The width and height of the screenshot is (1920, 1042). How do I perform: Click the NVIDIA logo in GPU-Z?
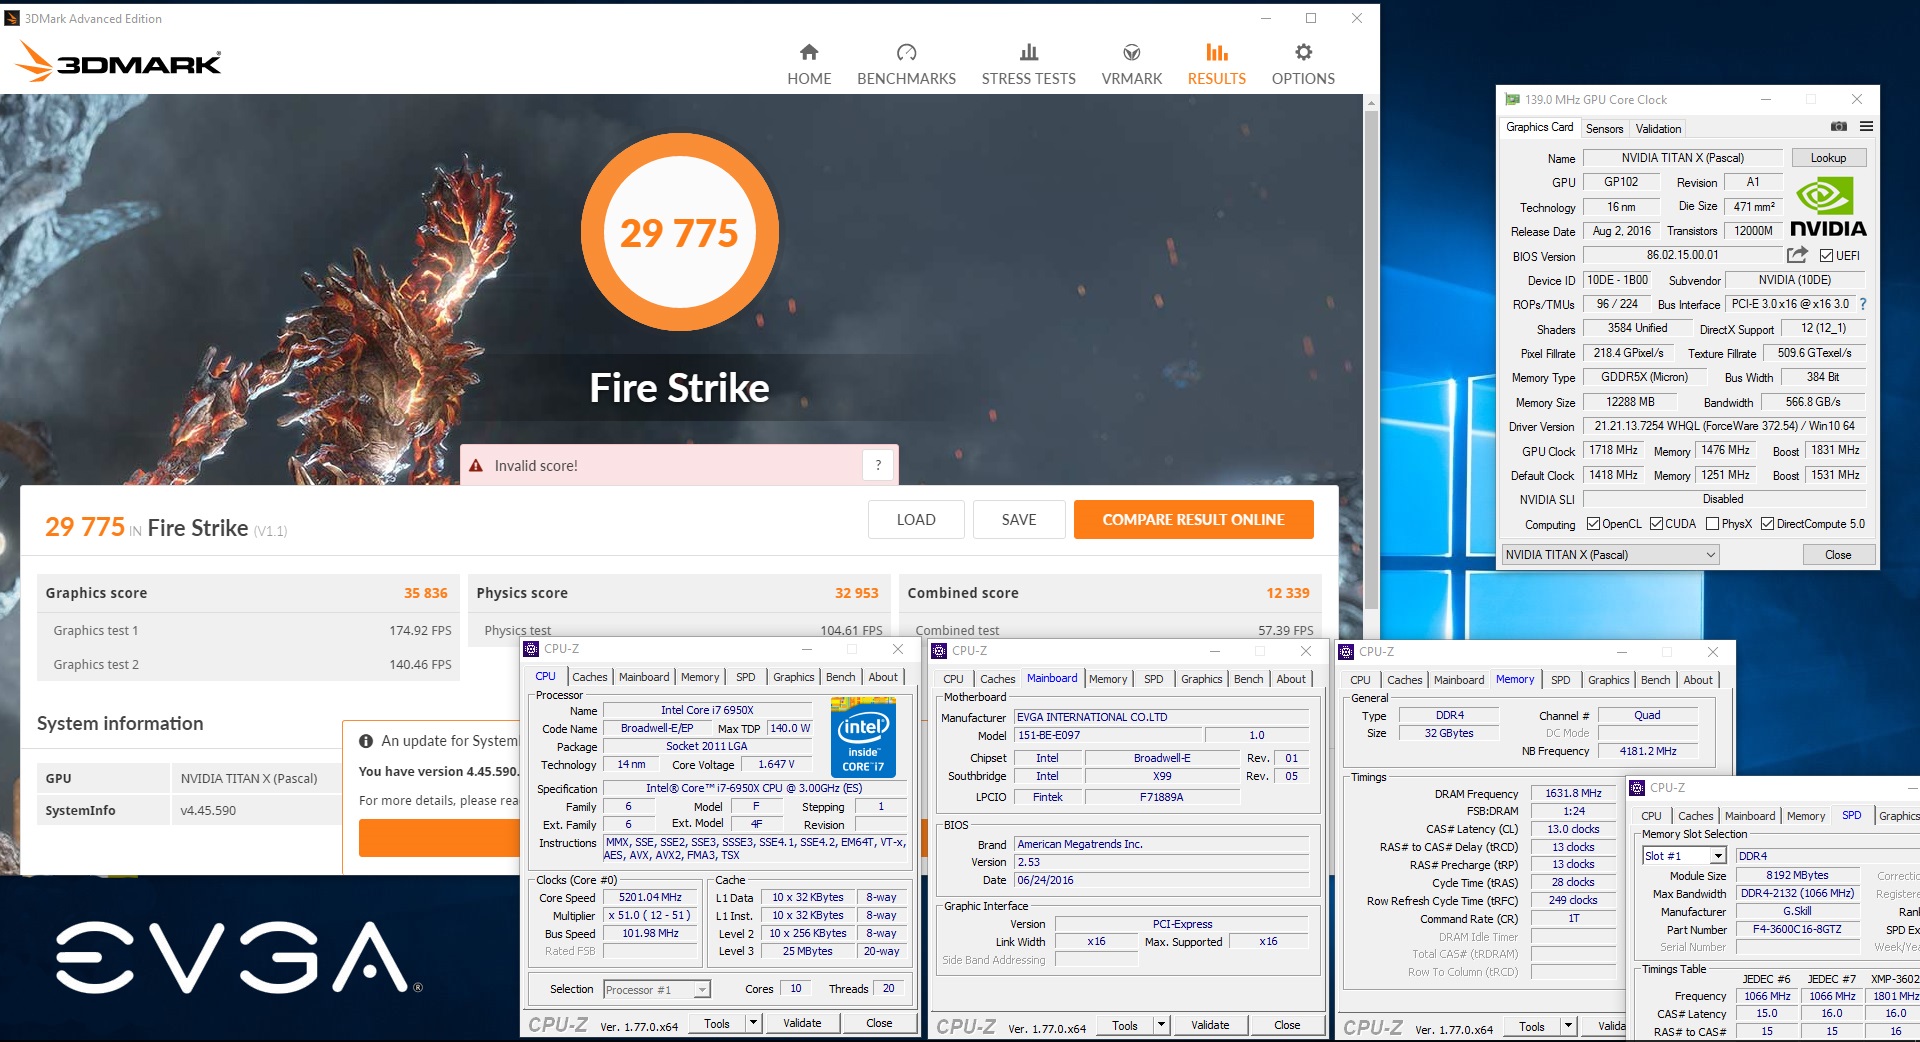coord(1827,207)
